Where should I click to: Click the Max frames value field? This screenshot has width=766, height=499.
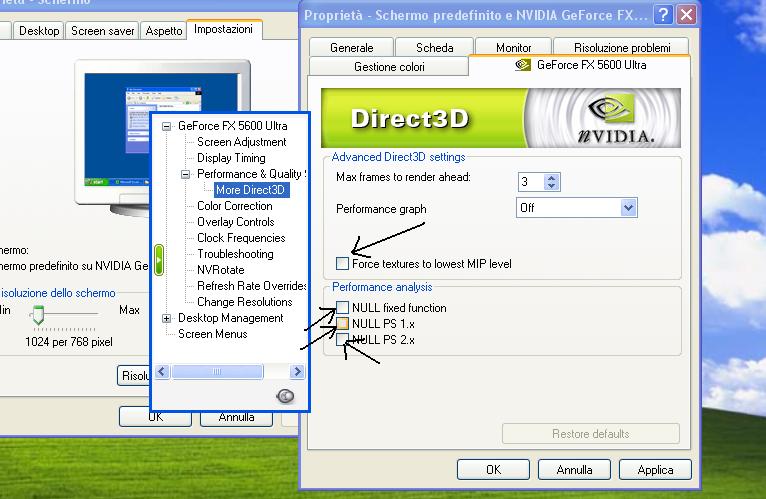click(x=532, y=182)
